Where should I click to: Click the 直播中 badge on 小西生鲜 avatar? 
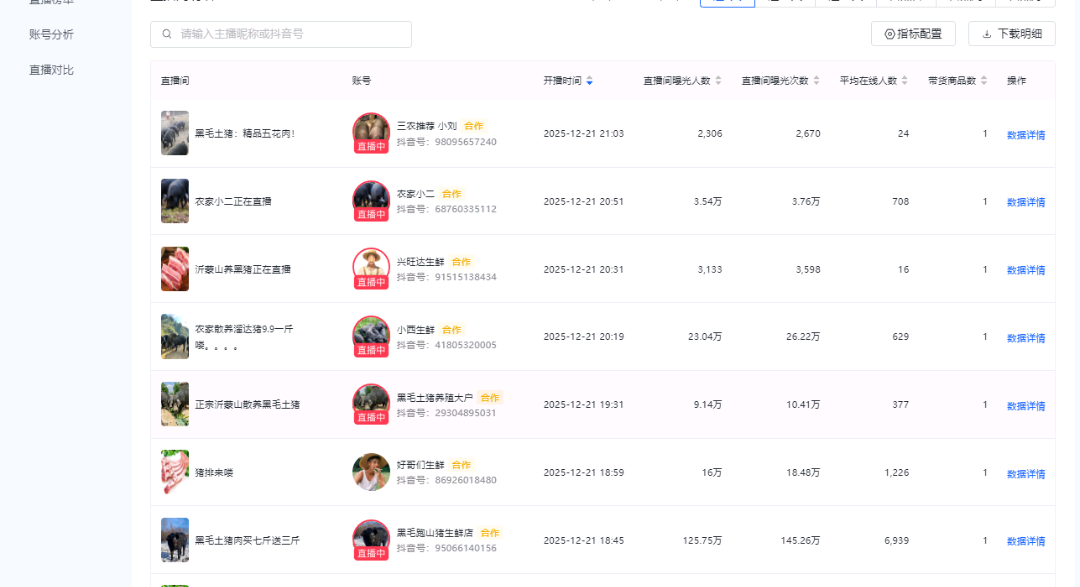point(371,348)
